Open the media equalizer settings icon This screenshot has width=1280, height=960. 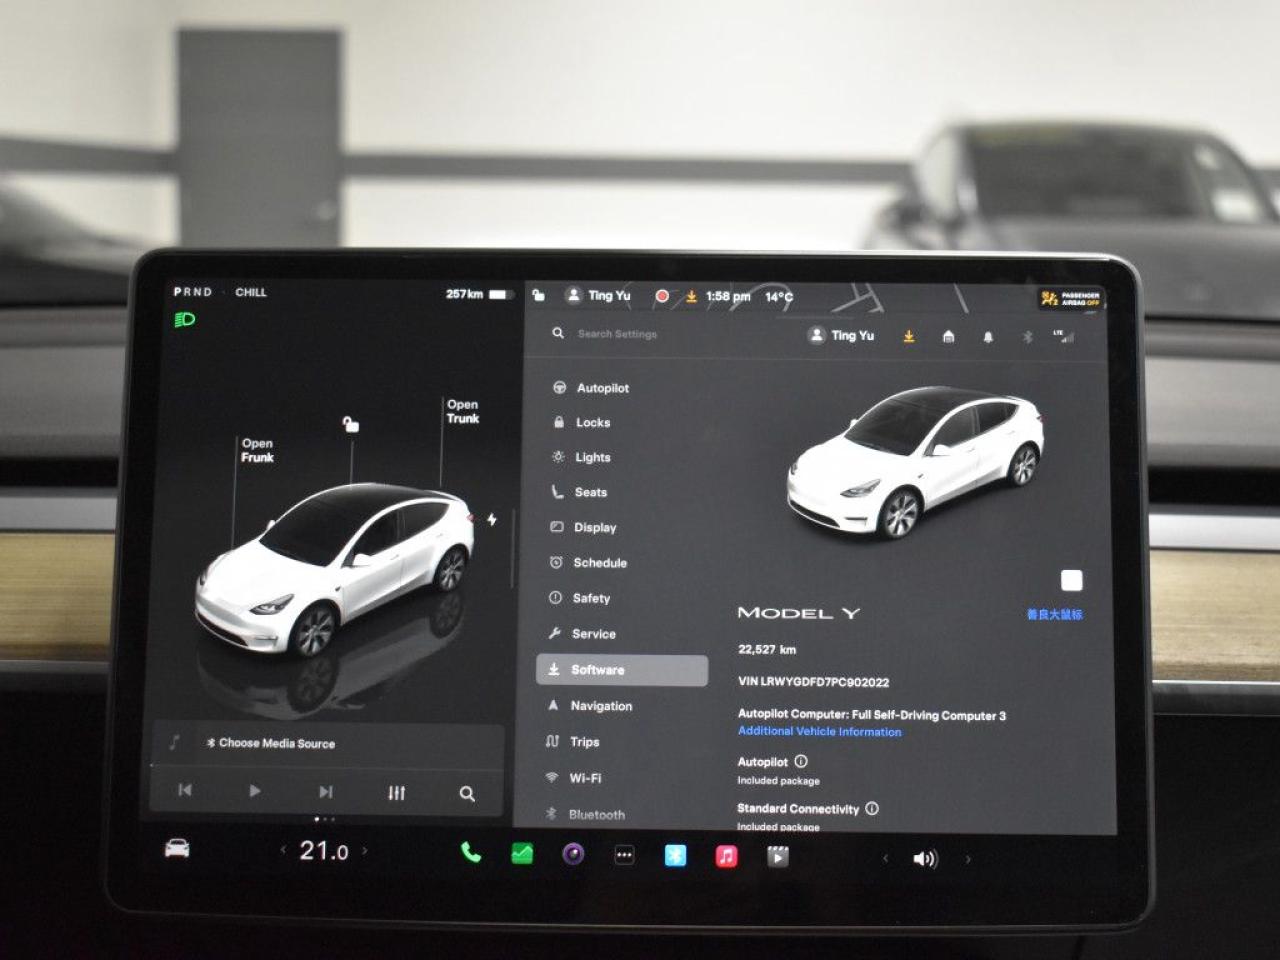coord(397,792)
